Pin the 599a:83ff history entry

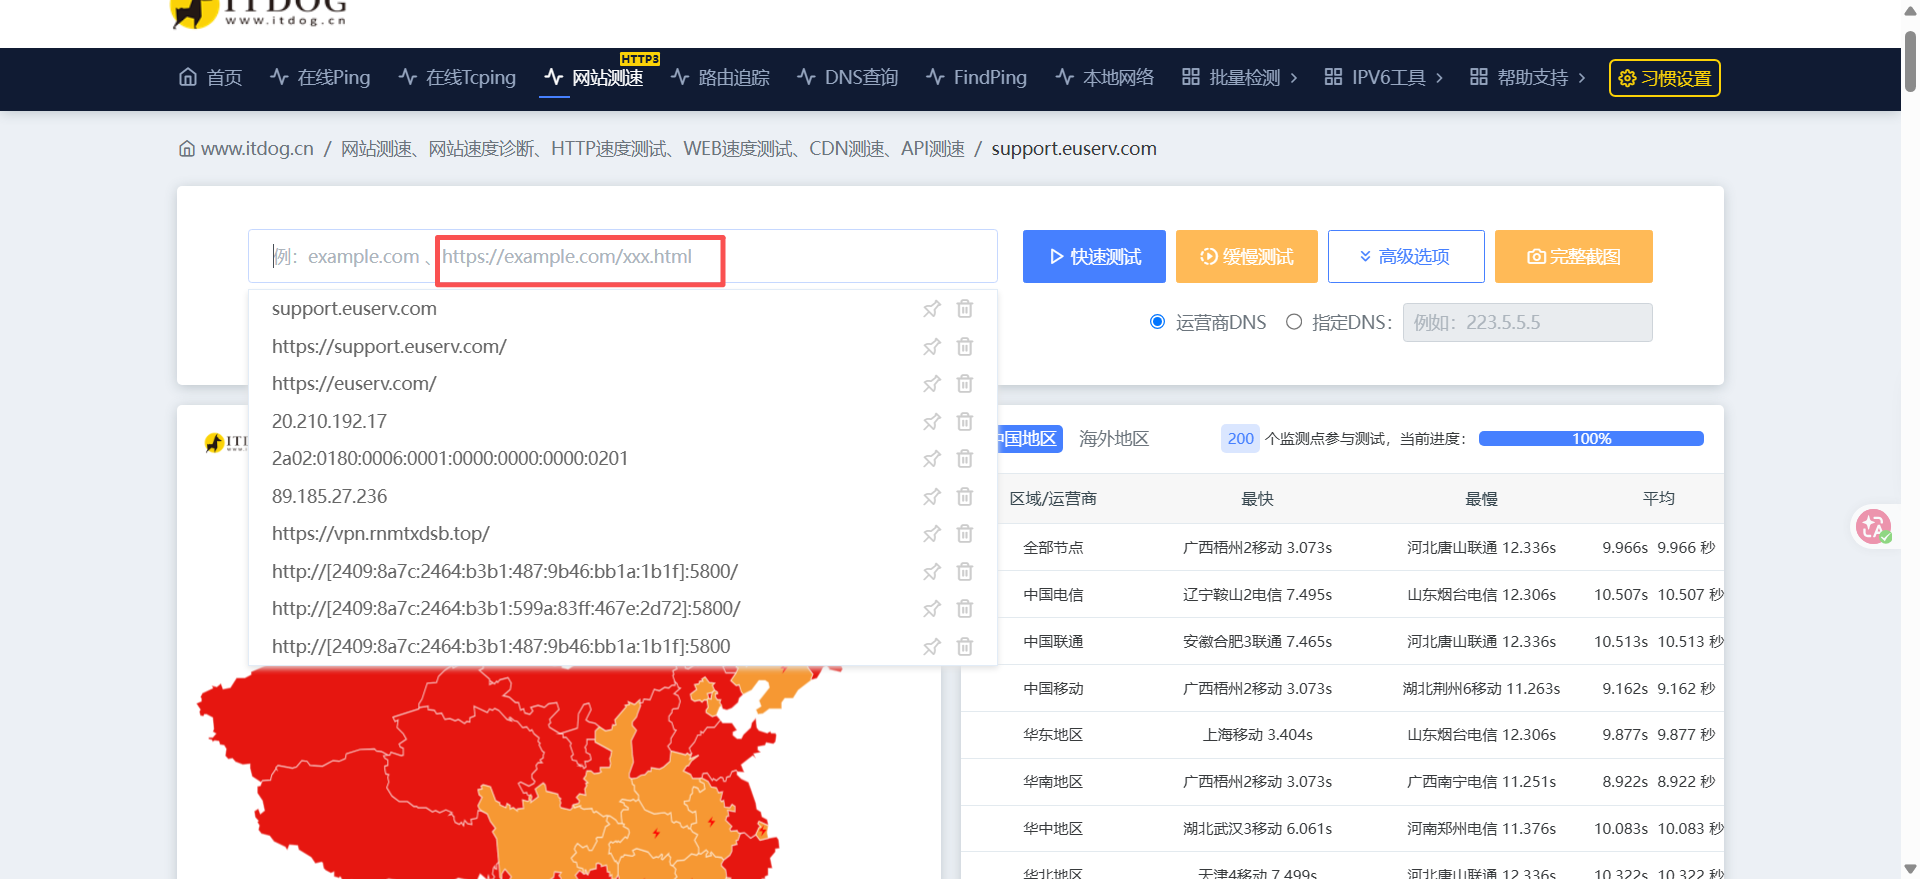tap(932, 609)
